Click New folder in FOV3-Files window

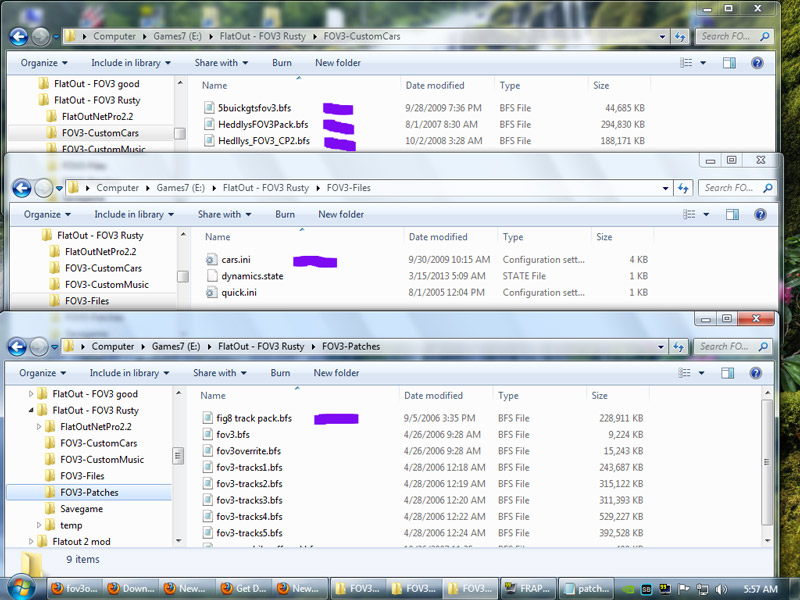point(341,214)
